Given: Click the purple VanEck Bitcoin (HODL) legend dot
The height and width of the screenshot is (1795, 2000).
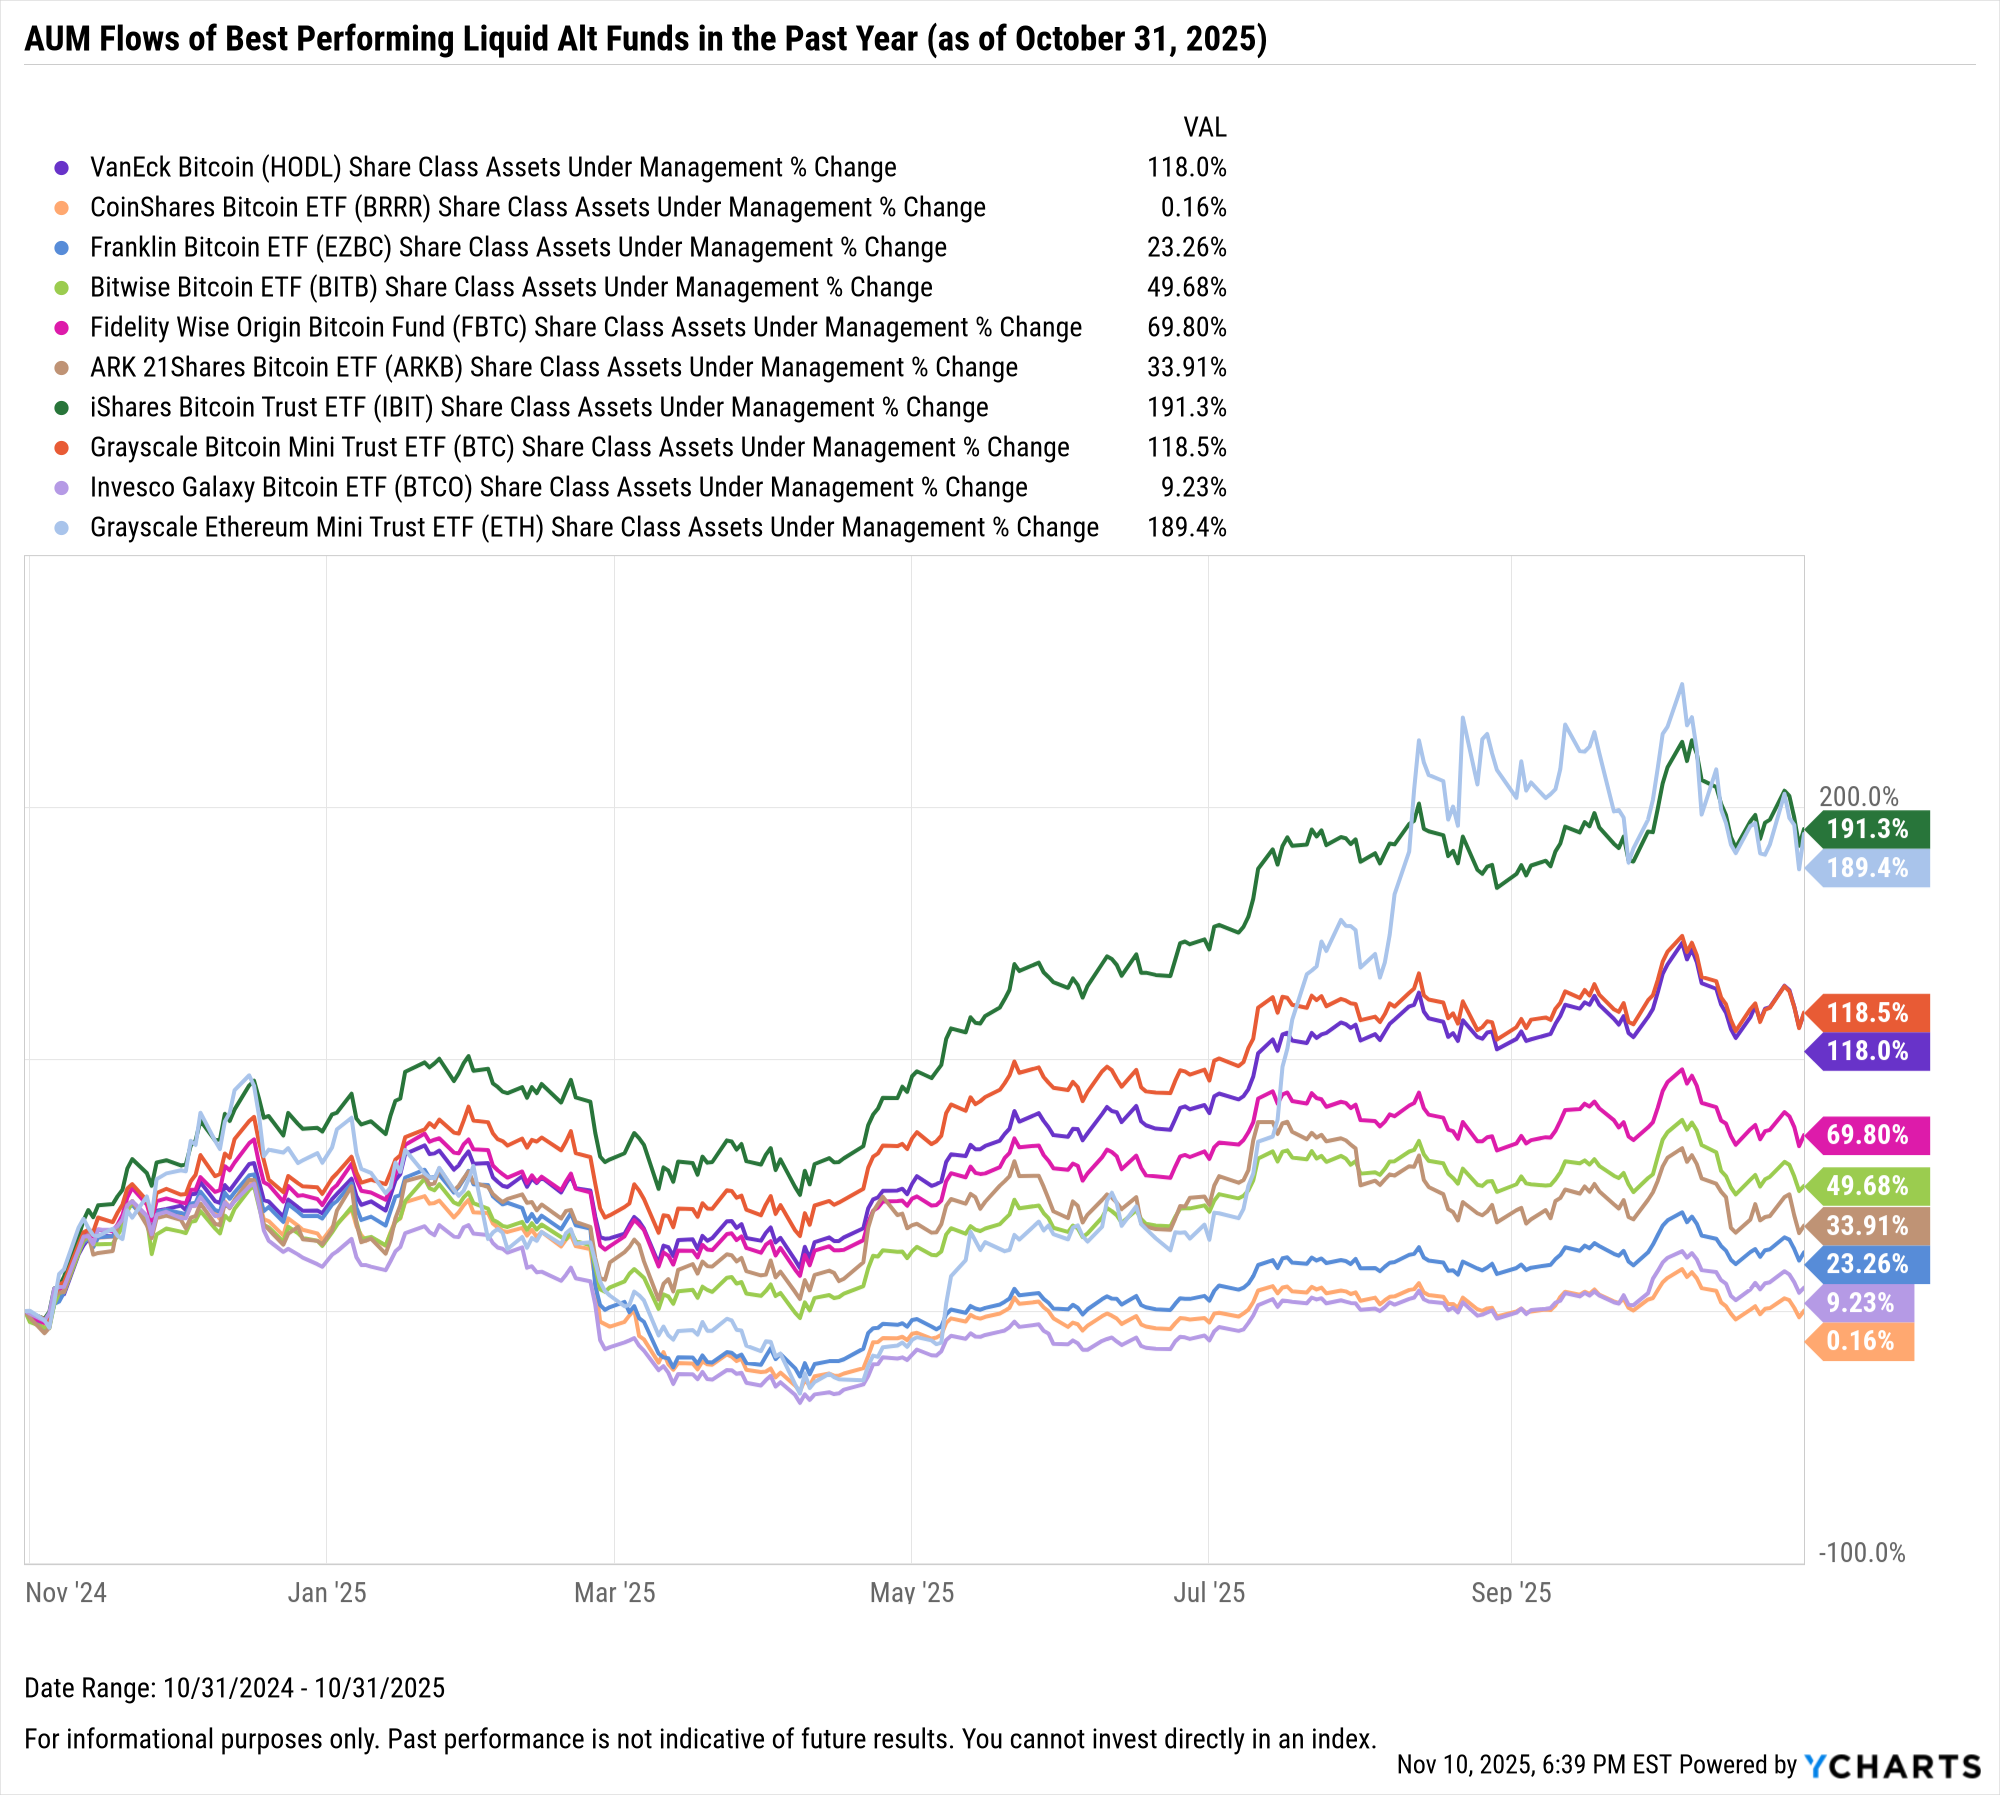Looking at the screenshot, I should [62, 168].
